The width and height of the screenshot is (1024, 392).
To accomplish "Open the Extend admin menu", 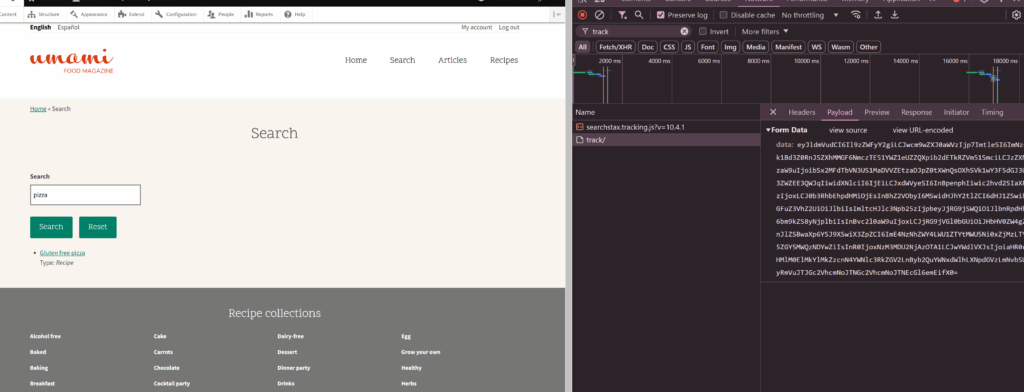I will pyautogui.click(x=131, y=14).
